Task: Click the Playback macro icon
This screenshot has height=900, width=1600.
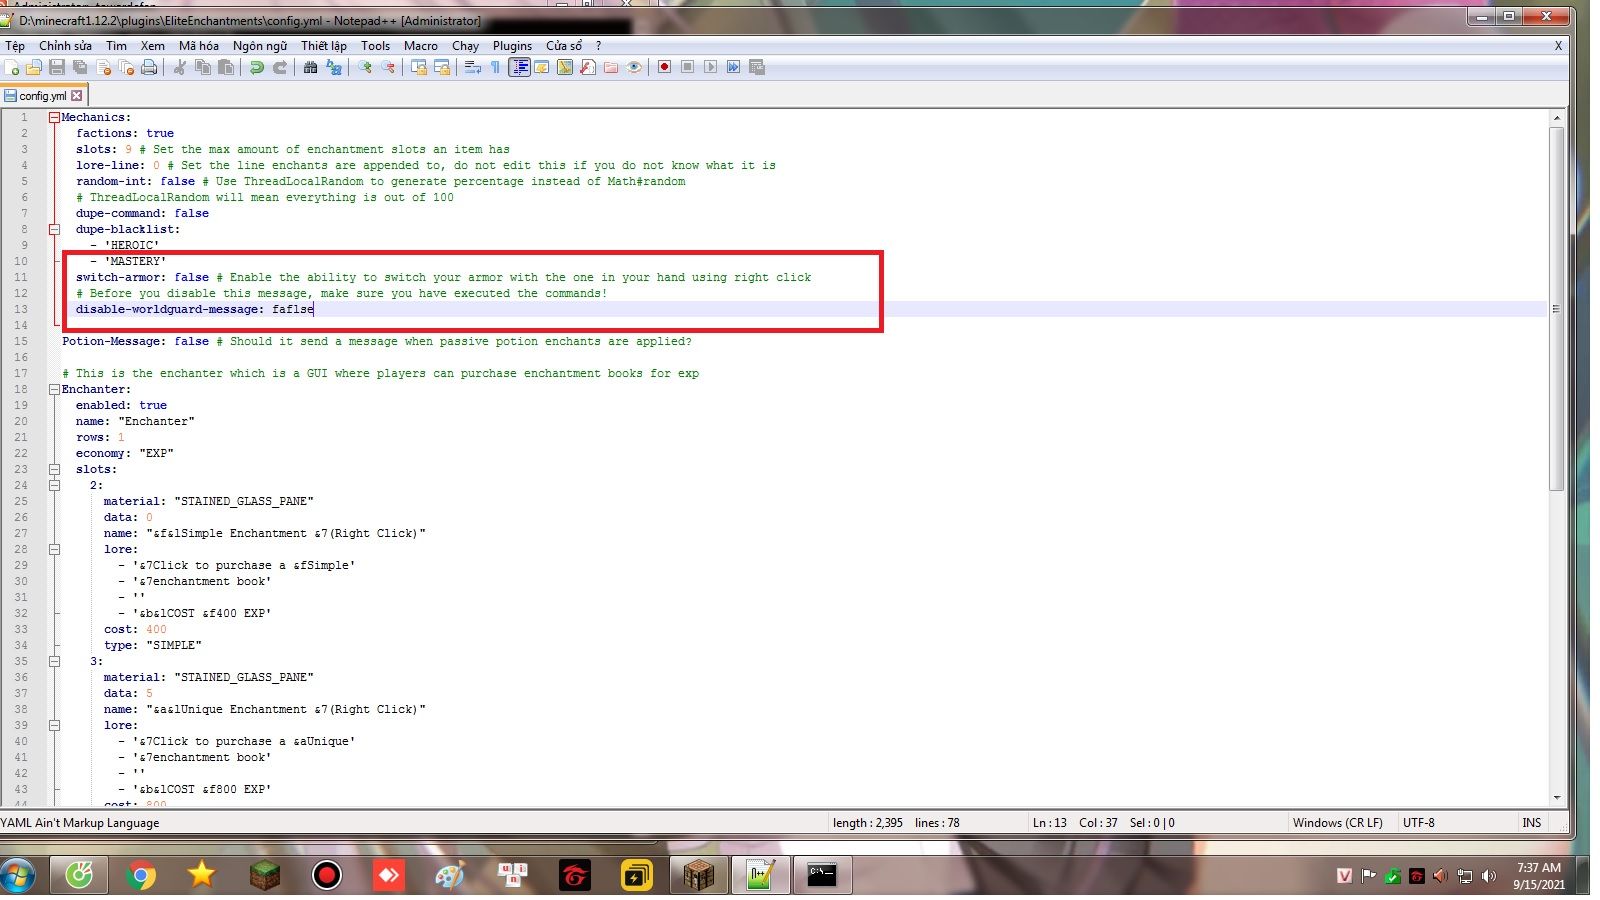Action: [x=710, y=67]
